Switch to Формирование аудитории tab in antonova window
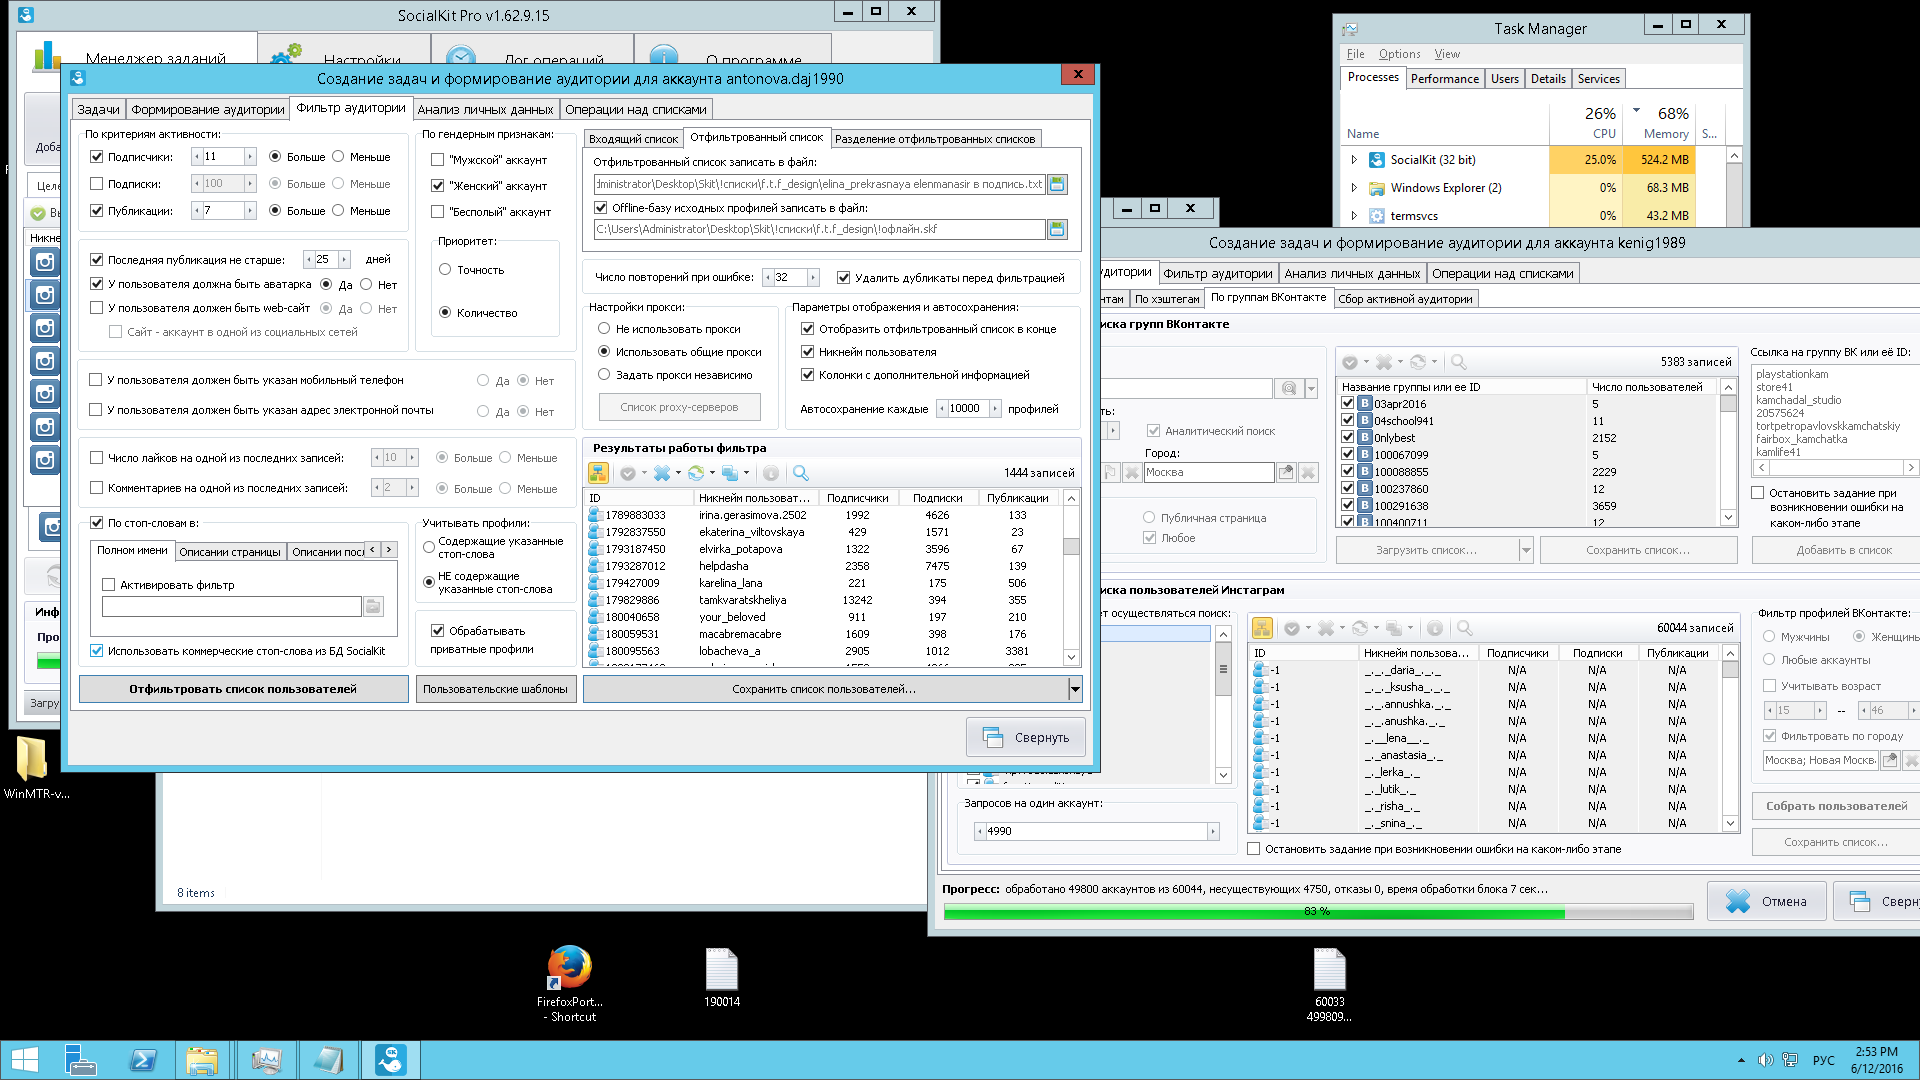 (208, 109)
